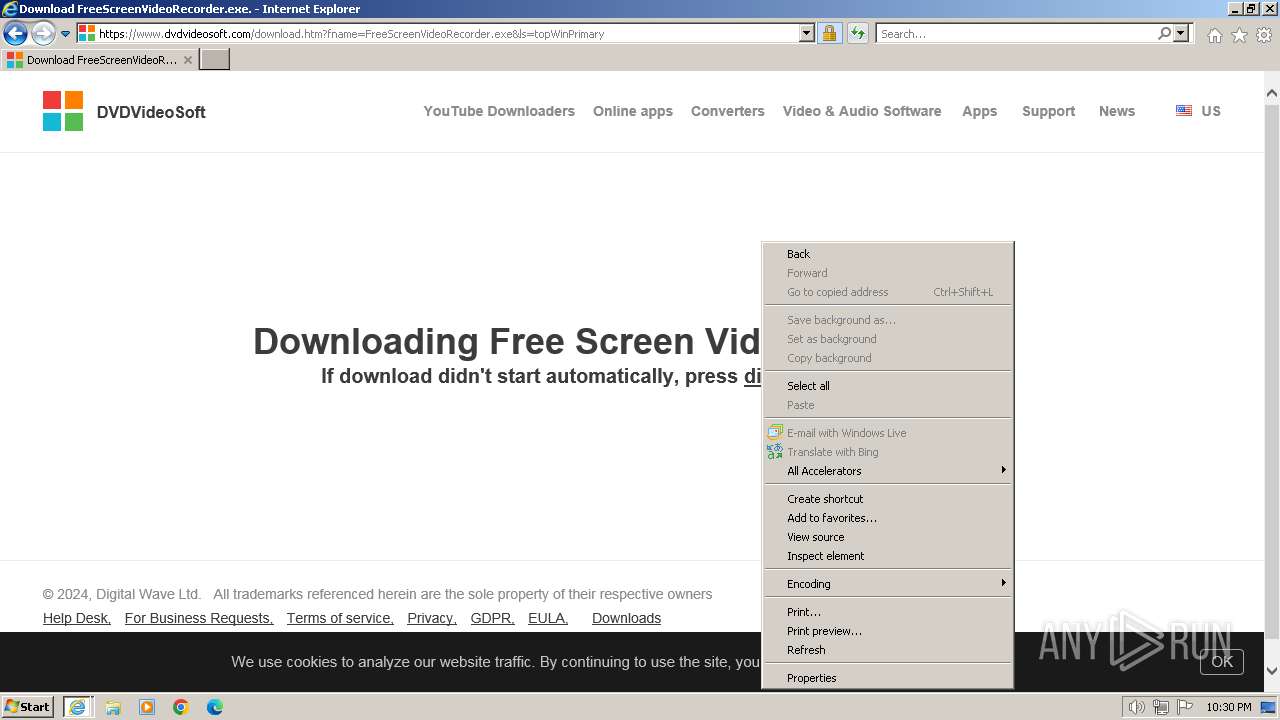Open Online apps menu
The image size is (1280, 720).
(x=633, y=111)
